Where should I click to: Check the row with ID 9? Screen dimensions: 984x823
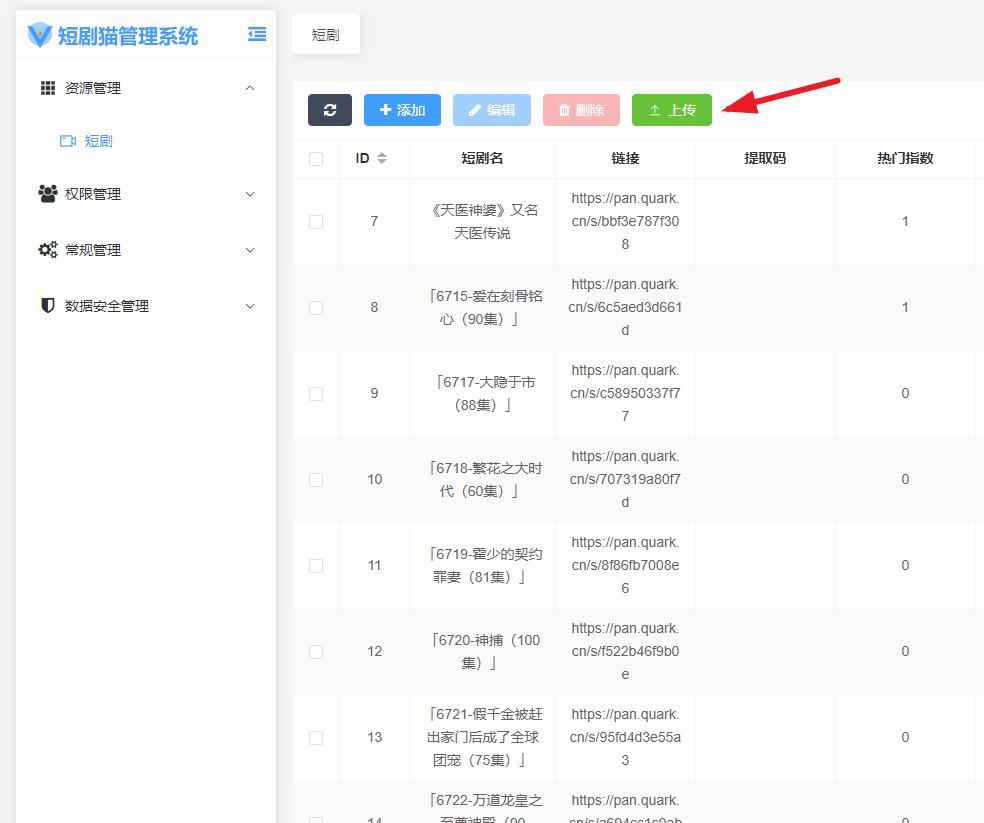click(x=316, y=394)
